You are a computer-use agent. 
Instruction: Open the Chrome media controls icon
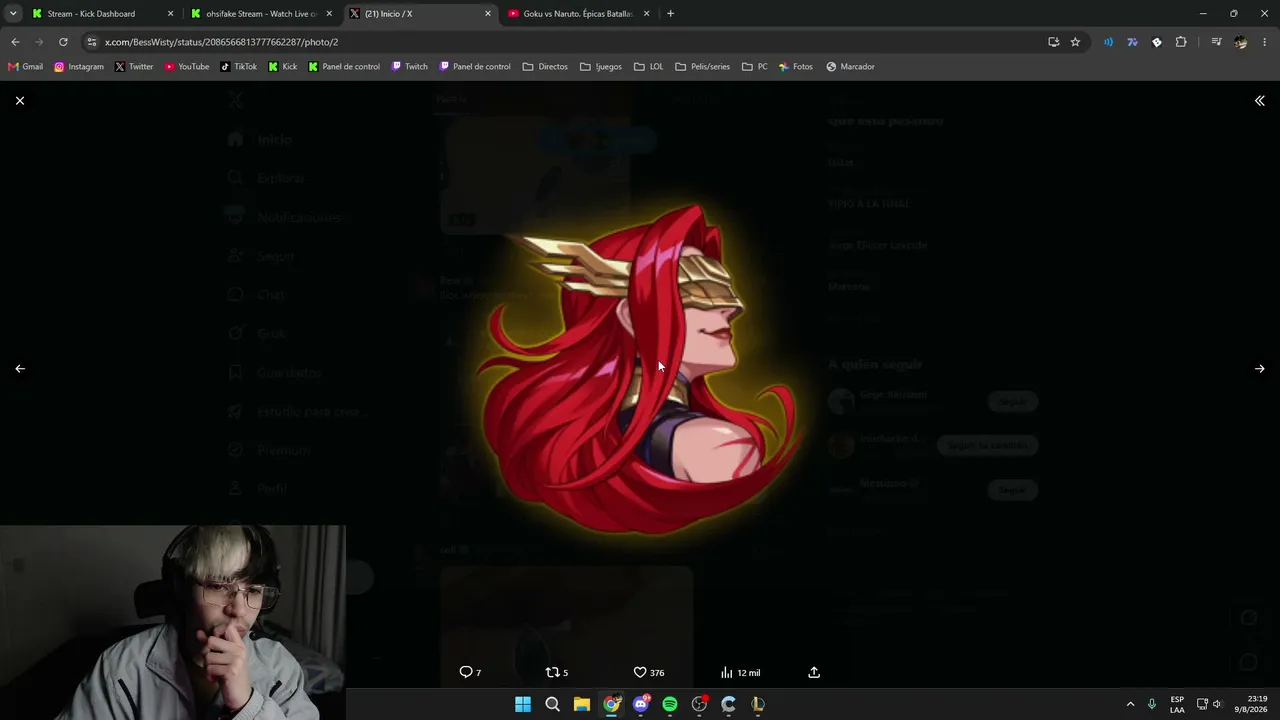point(1216,42)
